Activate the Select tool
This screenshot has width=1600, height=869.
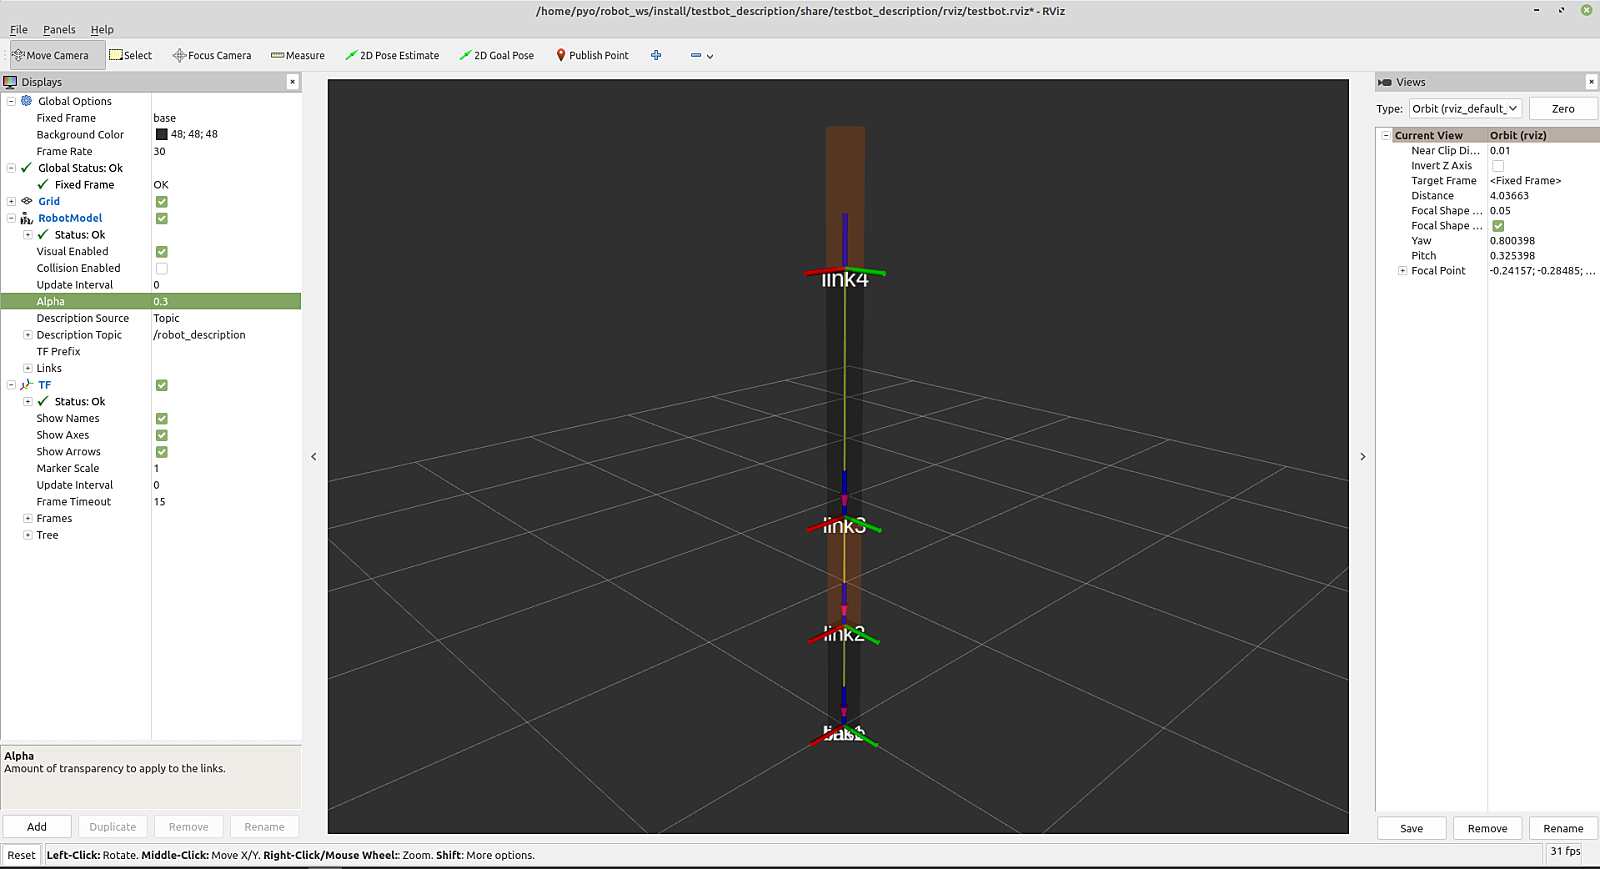[131, 56]
